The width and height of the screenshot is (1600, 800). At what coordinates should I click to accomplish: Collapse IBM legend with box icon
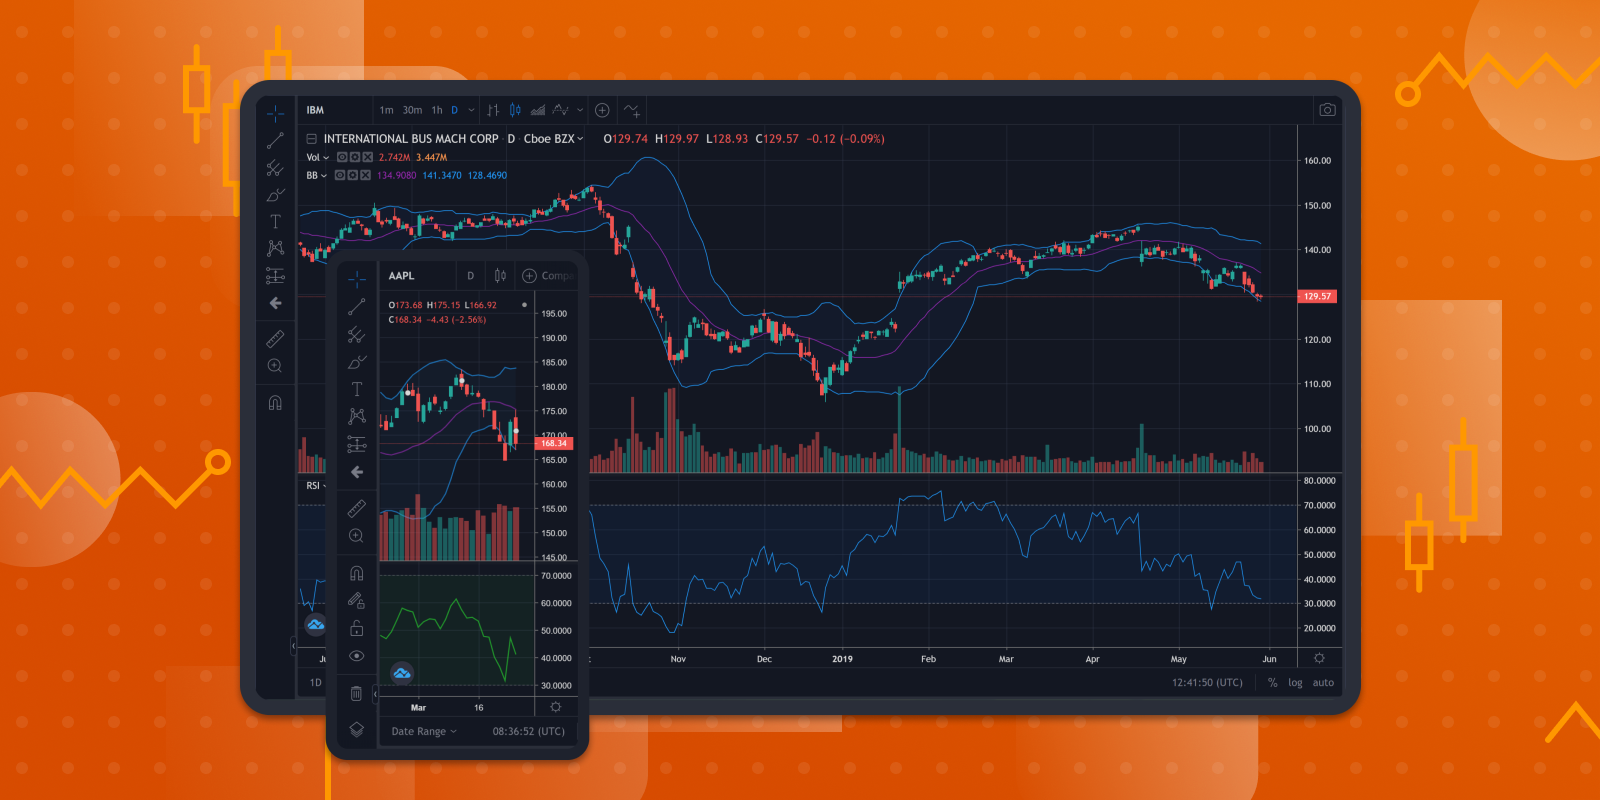click(311, 139)
